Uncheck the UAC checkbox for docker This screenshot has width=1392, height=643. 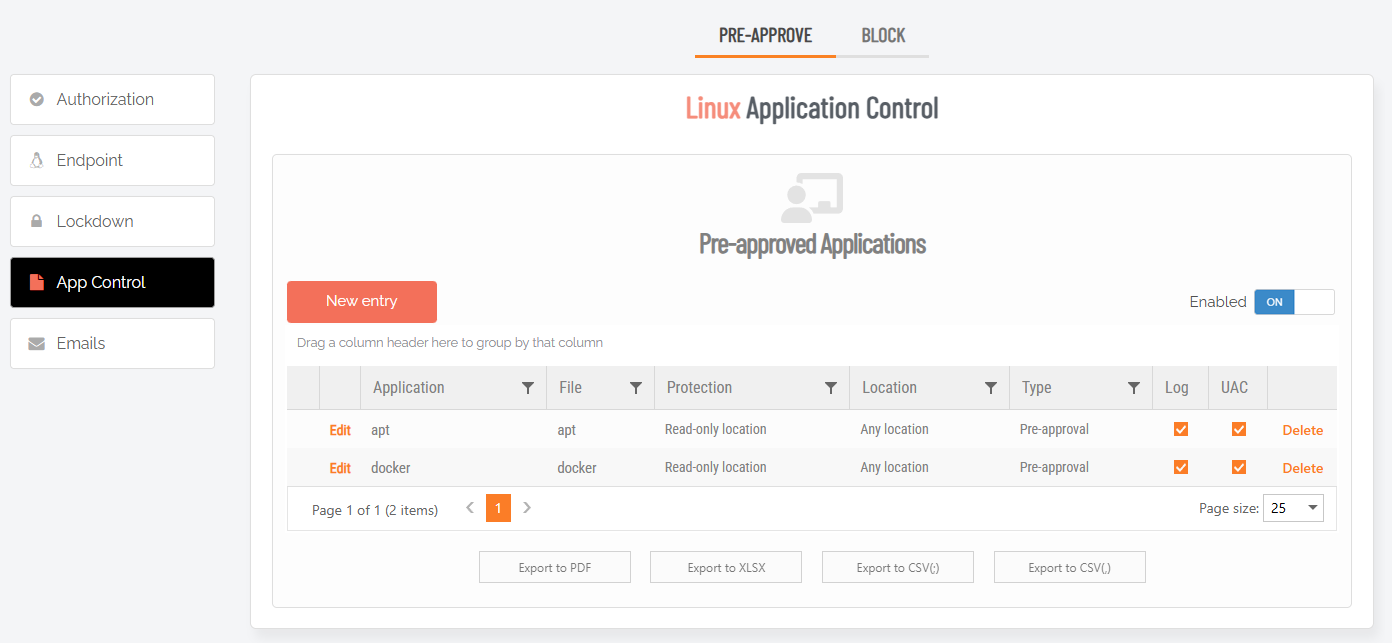click(x=1239, y=467)
